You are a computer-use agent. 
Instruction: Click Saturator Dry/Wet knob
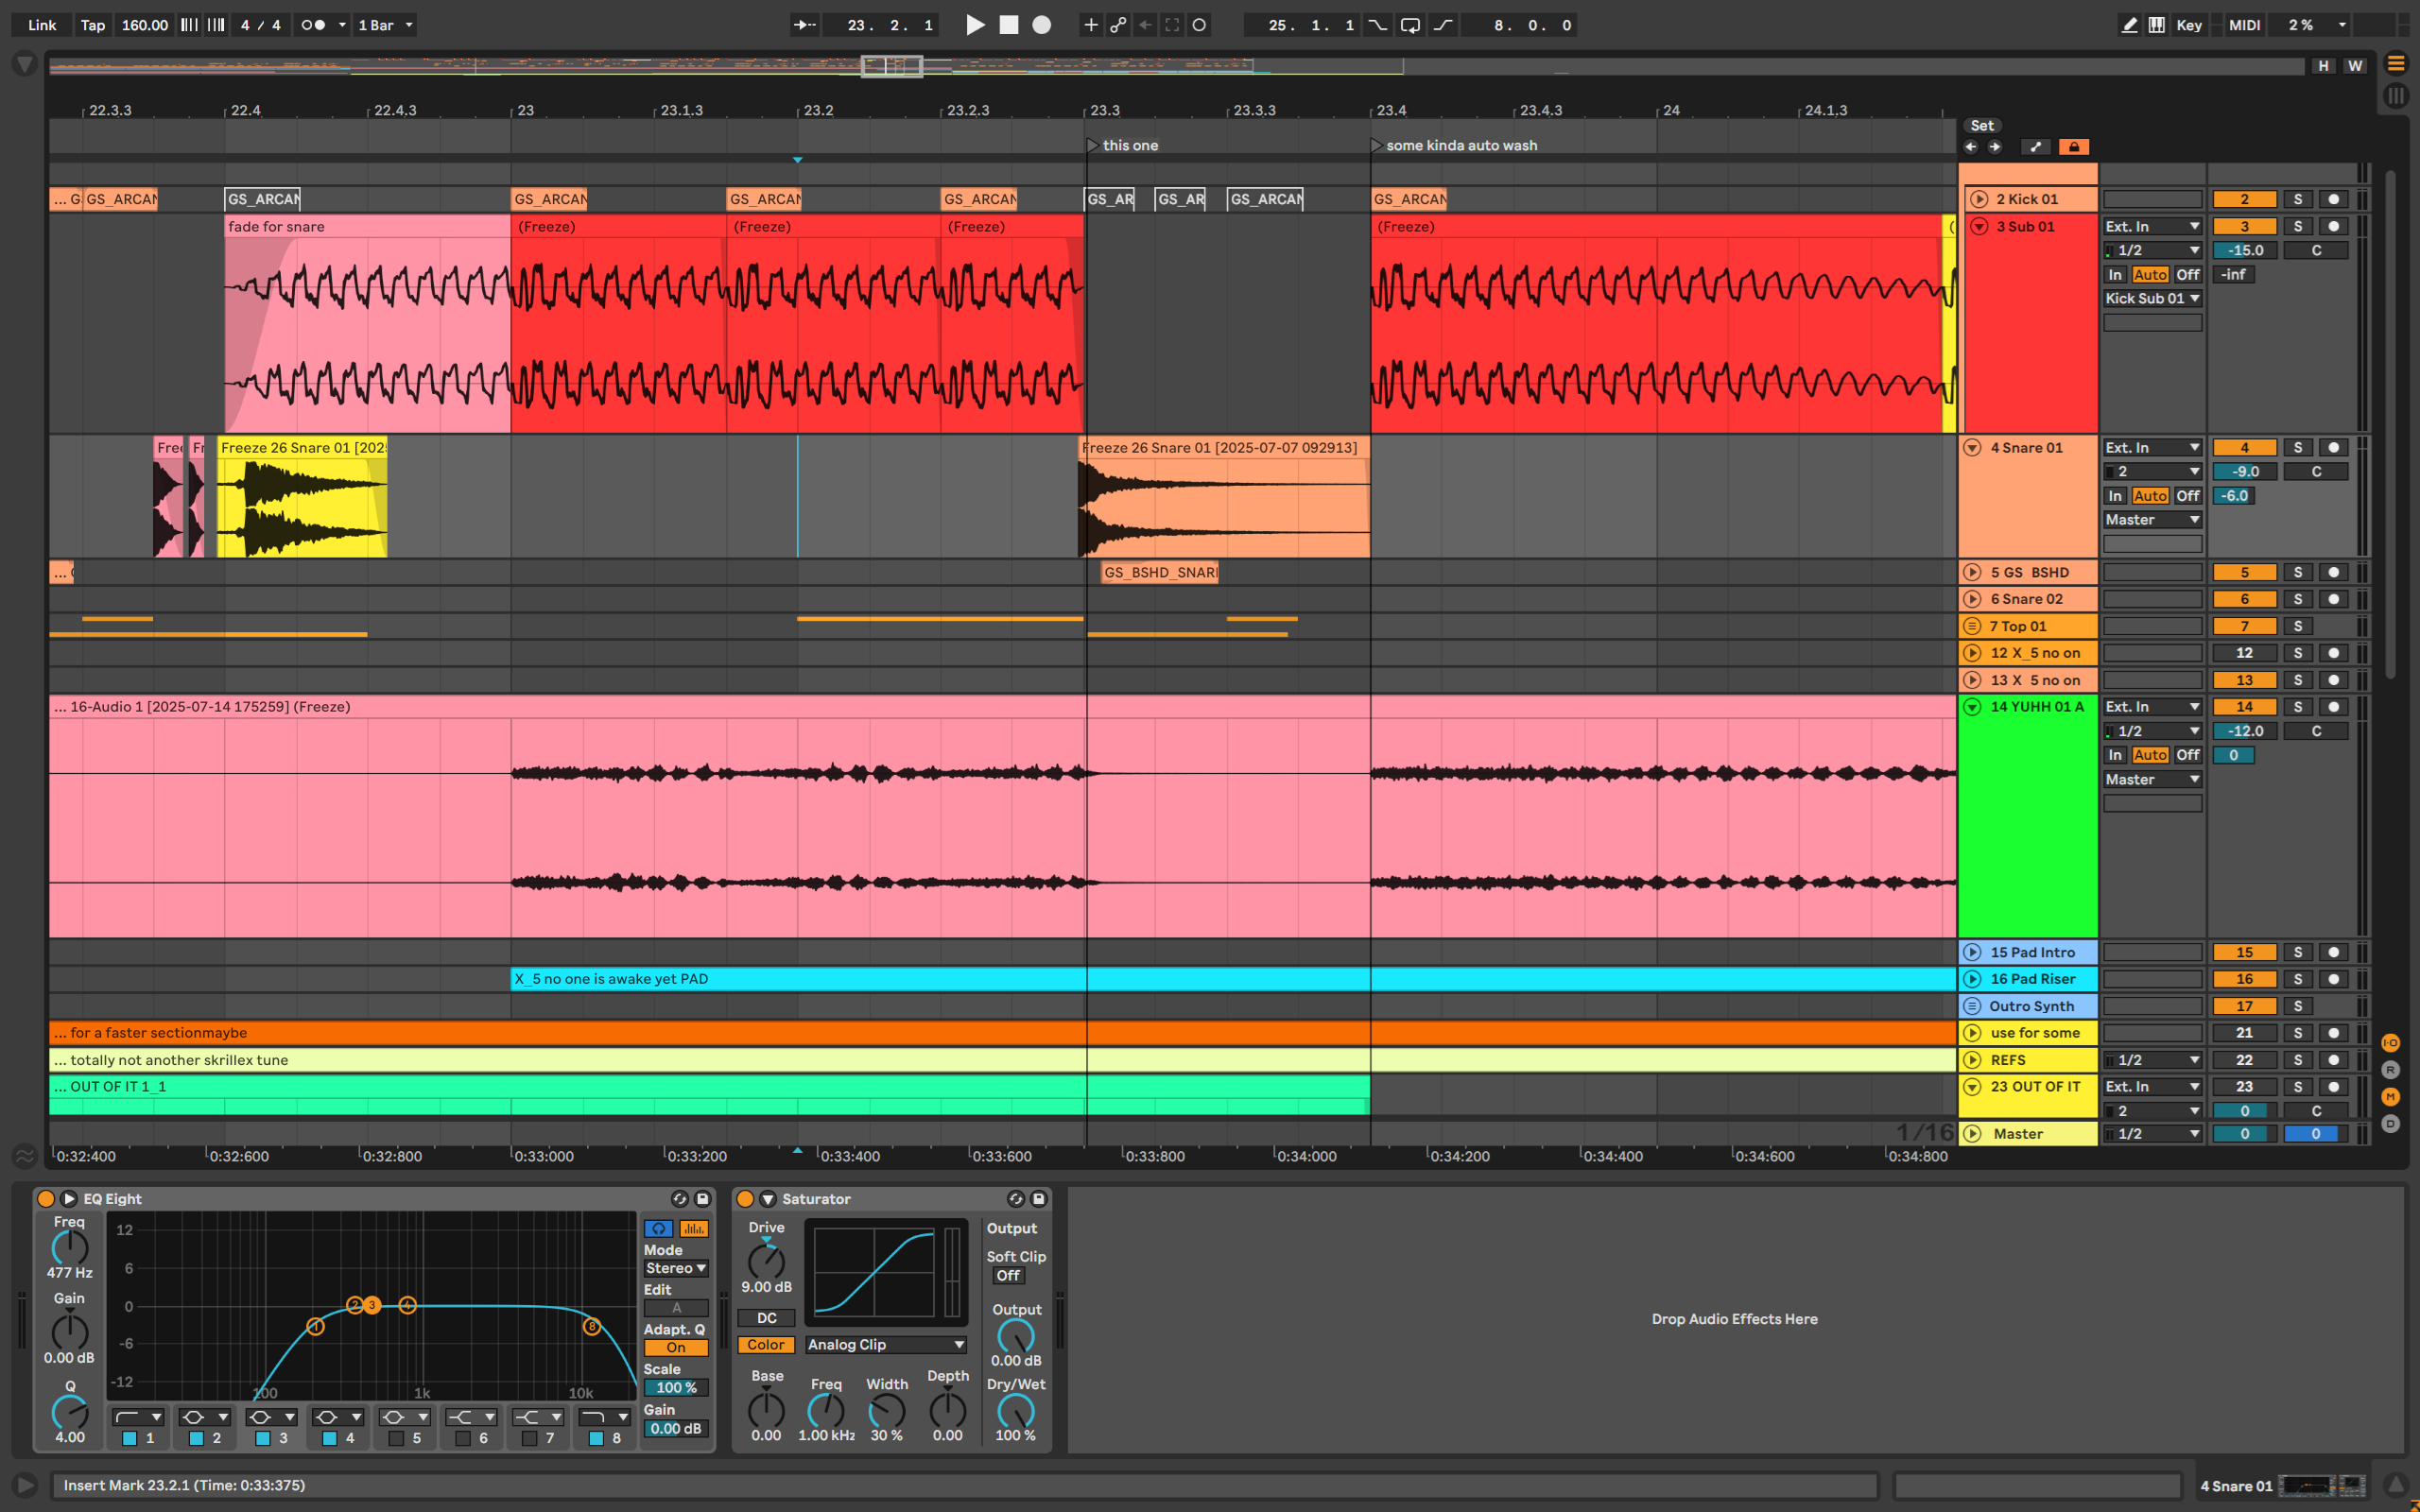[1015, 1411]
